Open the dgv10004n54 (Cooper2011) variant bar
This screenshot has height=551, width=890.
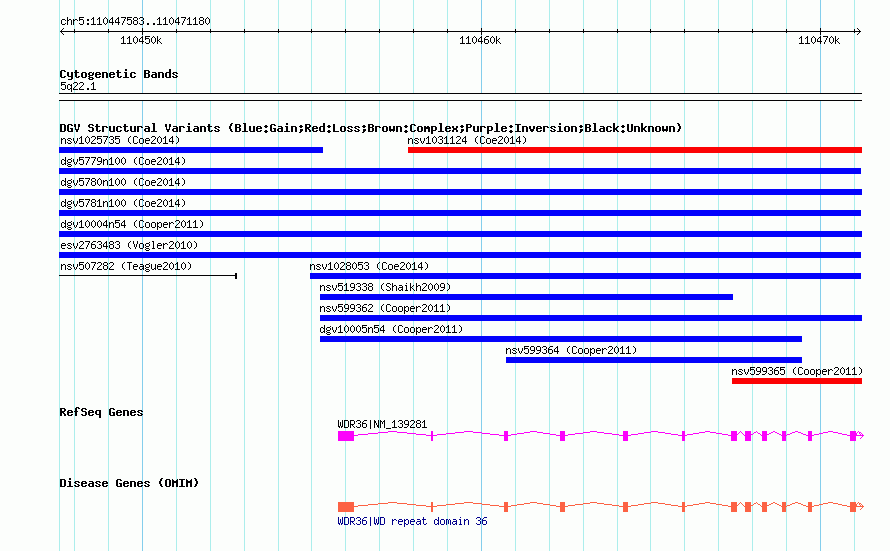pos(460,234)
